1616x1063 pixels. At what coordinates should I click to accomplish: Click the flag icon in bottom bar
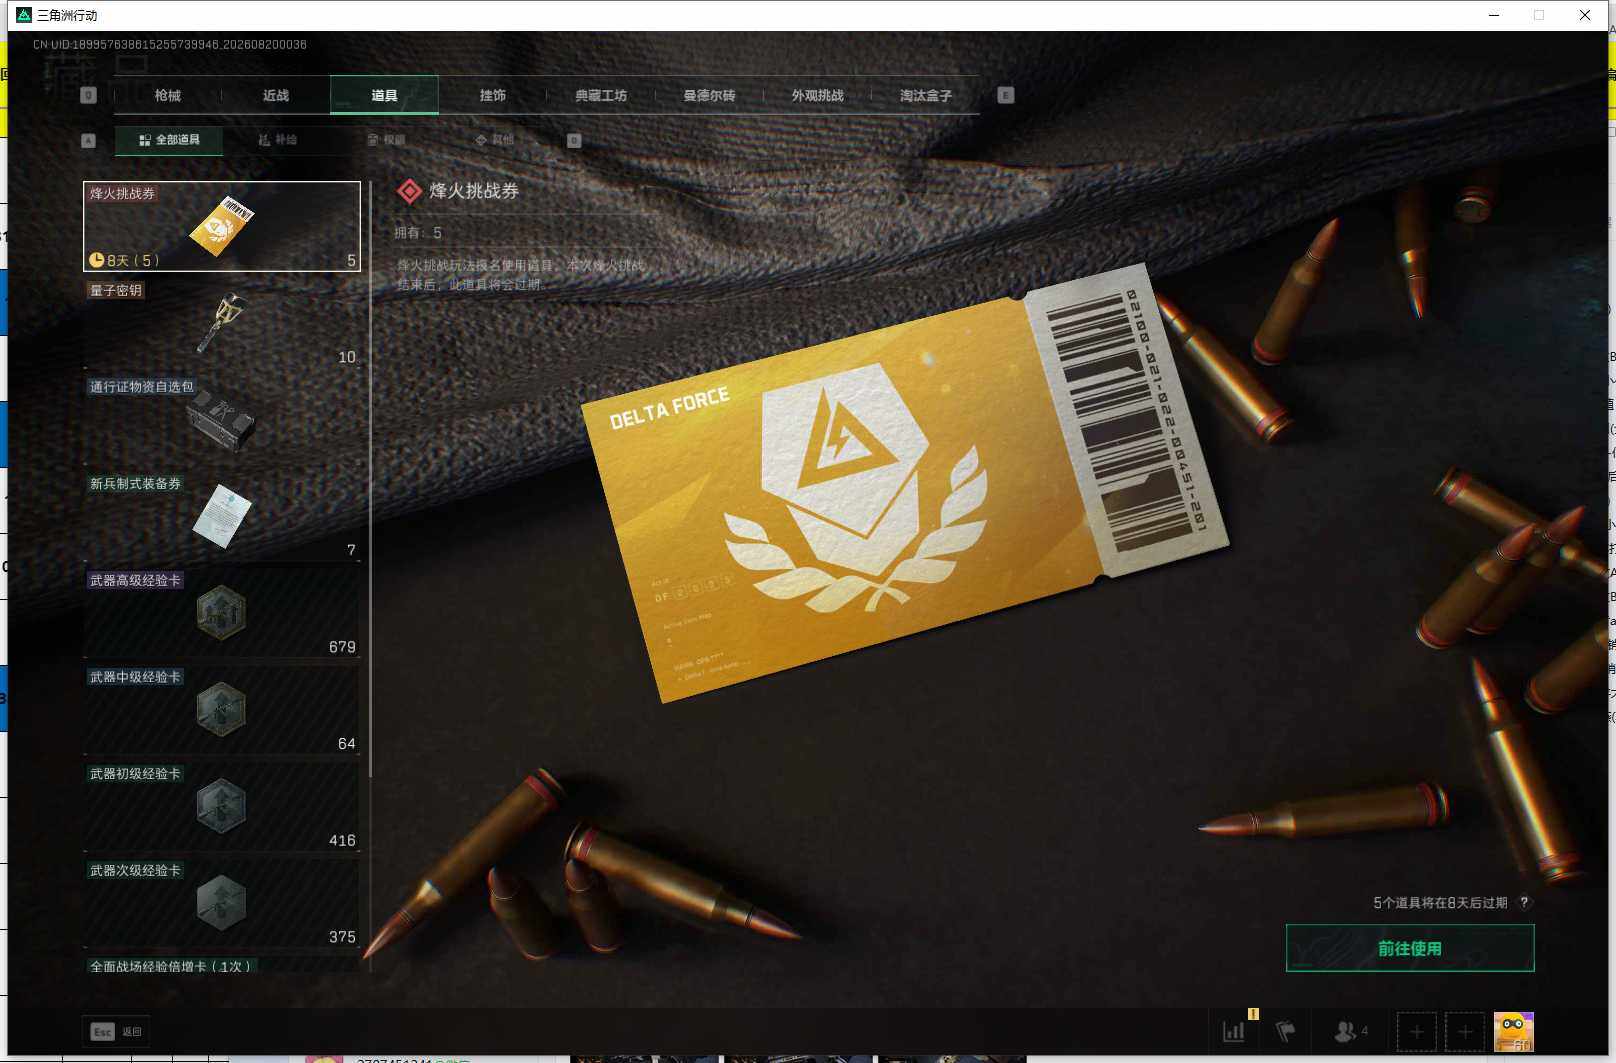(x=1286, y=1031)
